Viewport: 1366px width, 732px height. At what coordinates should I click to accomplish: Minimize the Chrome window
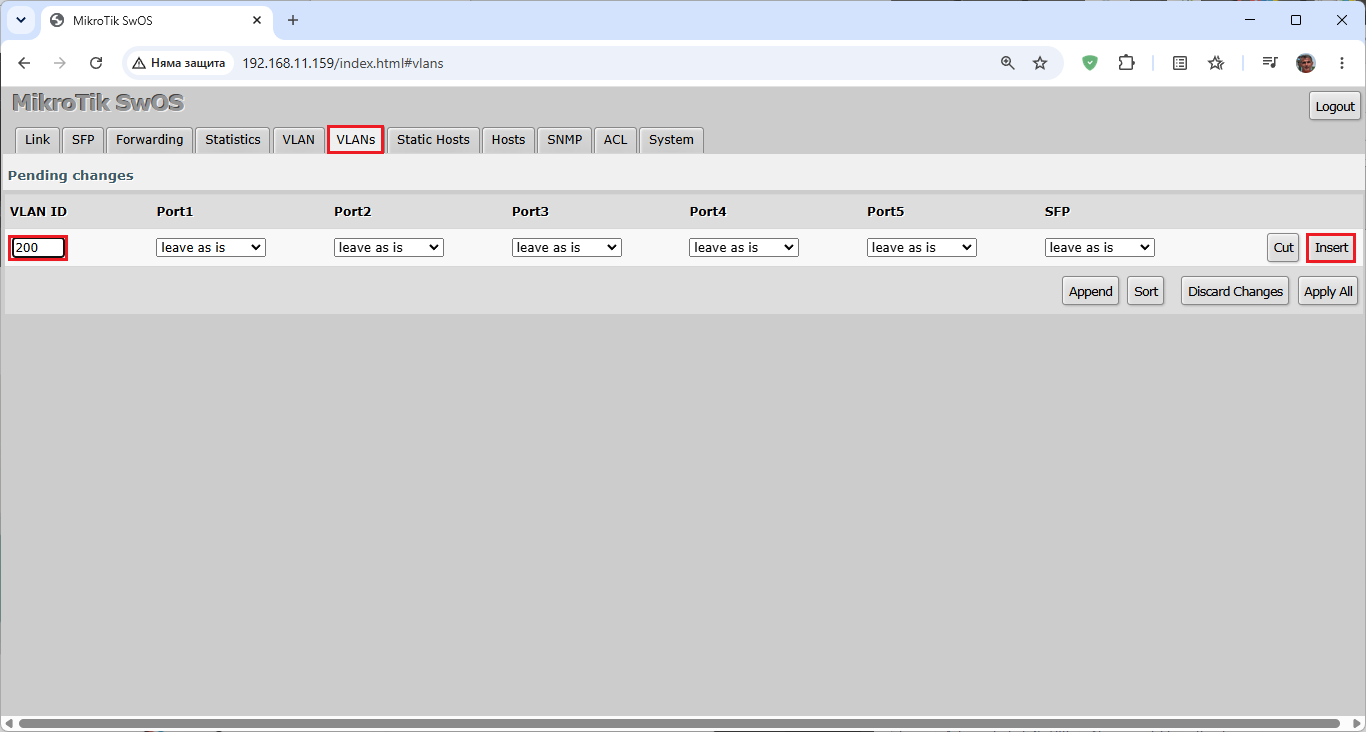click(x=1250, y=20)
